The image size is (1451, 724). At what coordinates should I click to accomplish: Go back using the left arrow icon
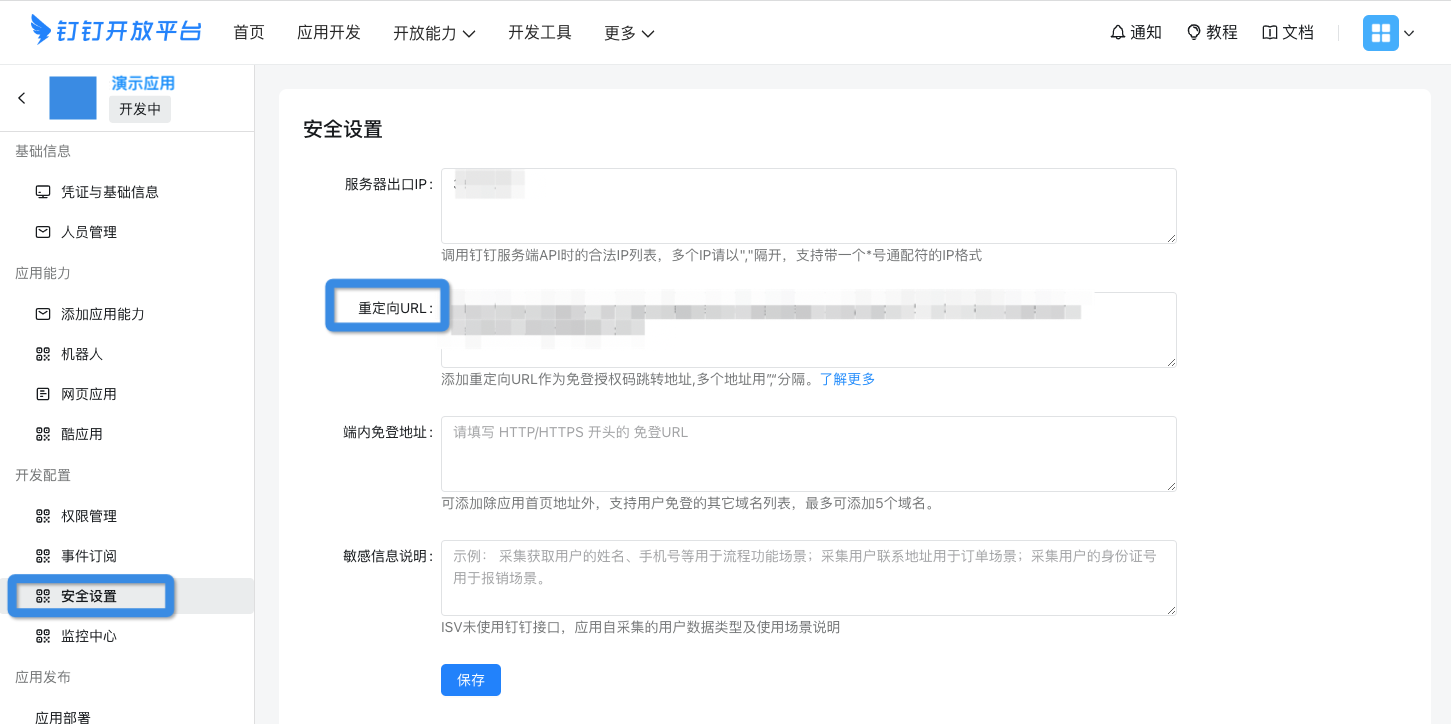(22, 98)
